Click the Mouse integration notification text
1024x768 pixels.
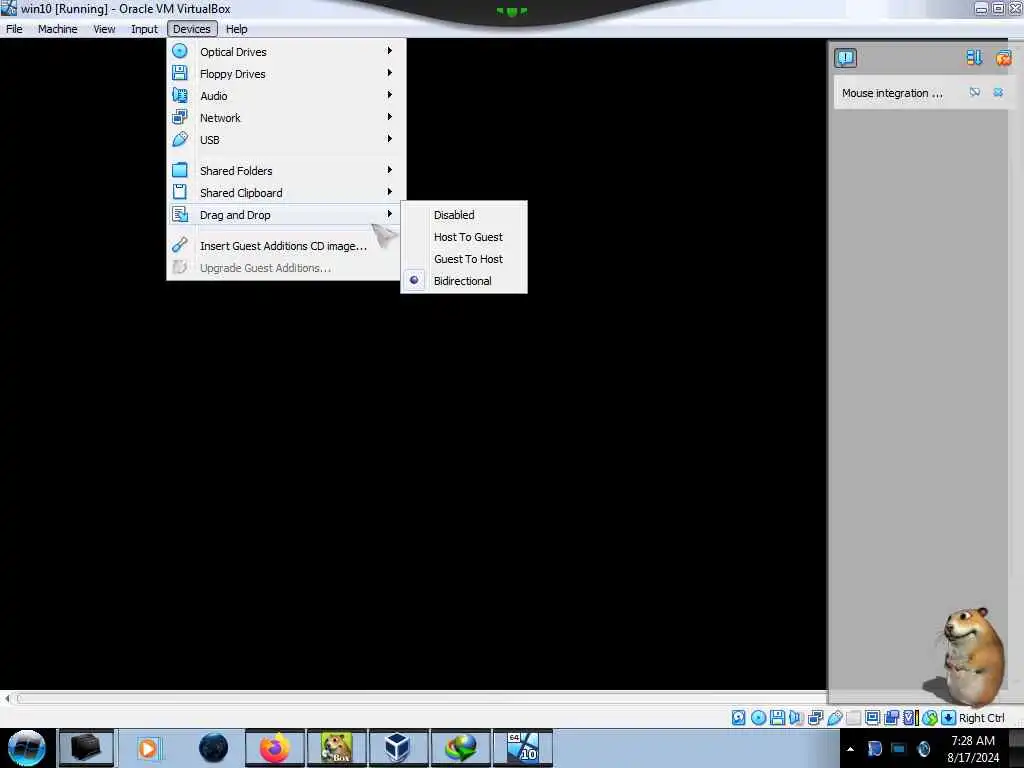point(892,93)
